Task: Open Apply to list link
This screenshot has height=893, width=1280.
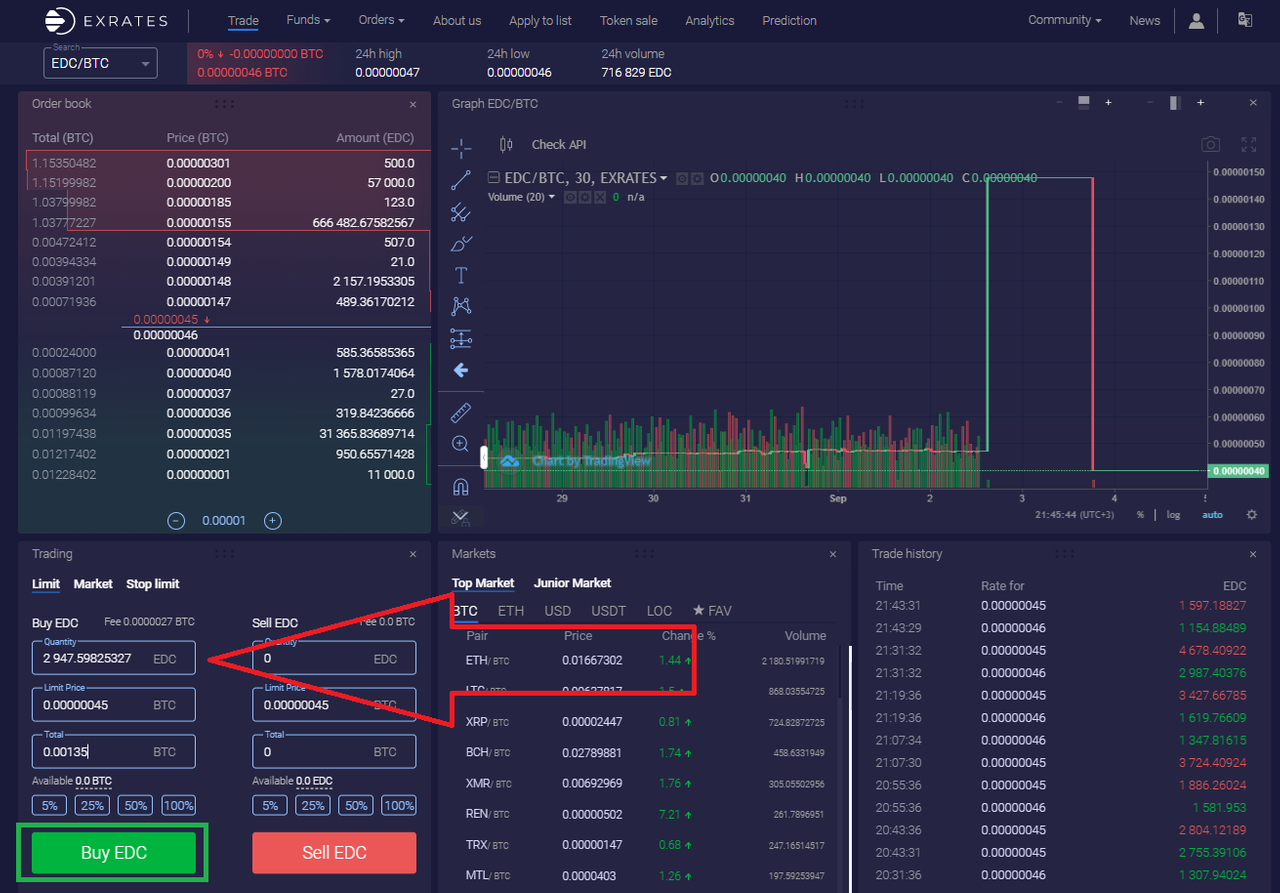Action: pyautogui.click(x=541, y=20)
